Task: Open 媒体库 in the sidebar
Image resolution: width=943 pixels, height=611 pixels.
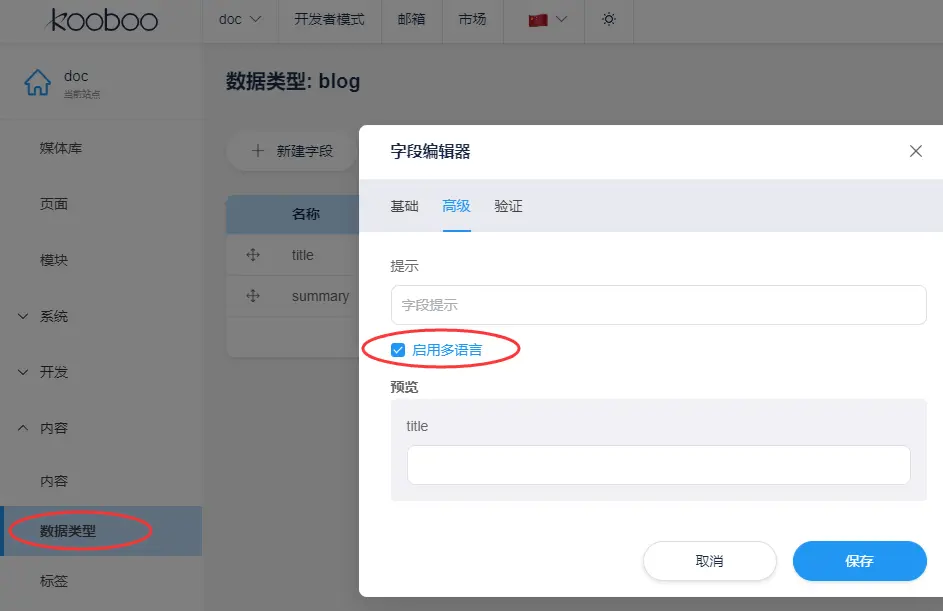Action: coord(61,148)
